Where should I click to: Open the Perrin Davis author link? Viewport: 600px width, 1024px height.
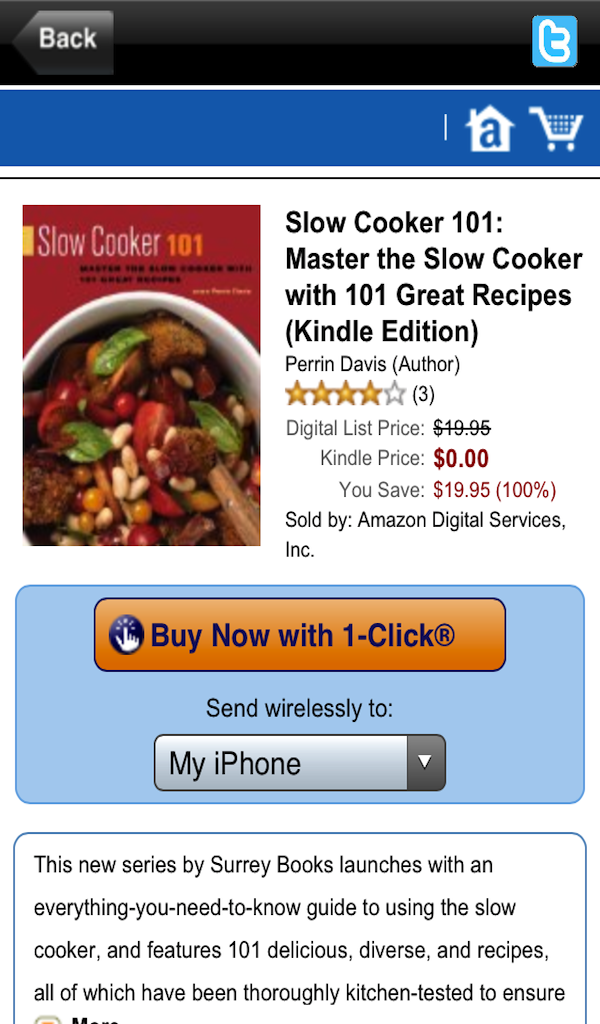tap(336, 364)
